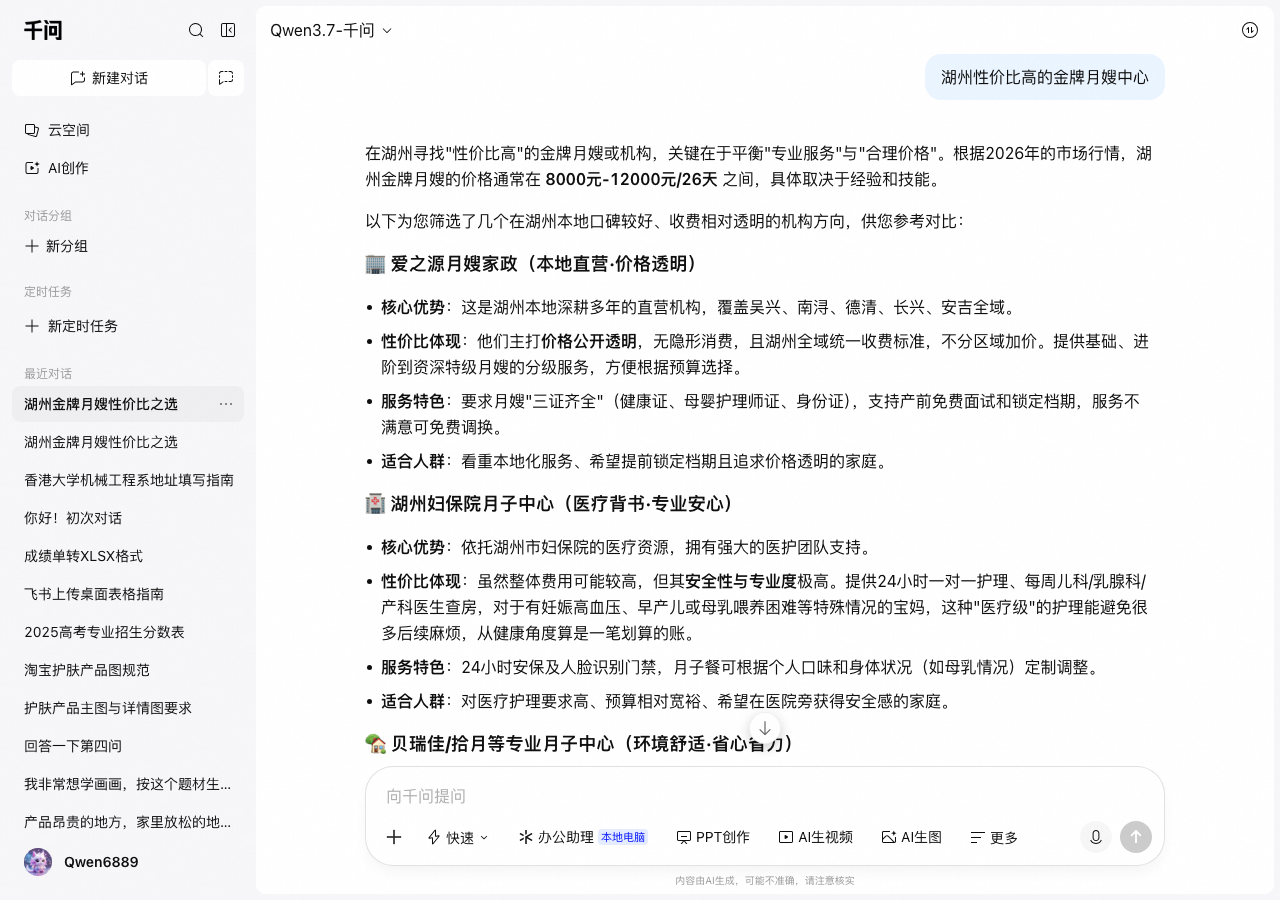This screenshot has width=1280, height=900.
Task: Open conversation 成绩单转XLSX格式
Action: [x=128, y=556]
